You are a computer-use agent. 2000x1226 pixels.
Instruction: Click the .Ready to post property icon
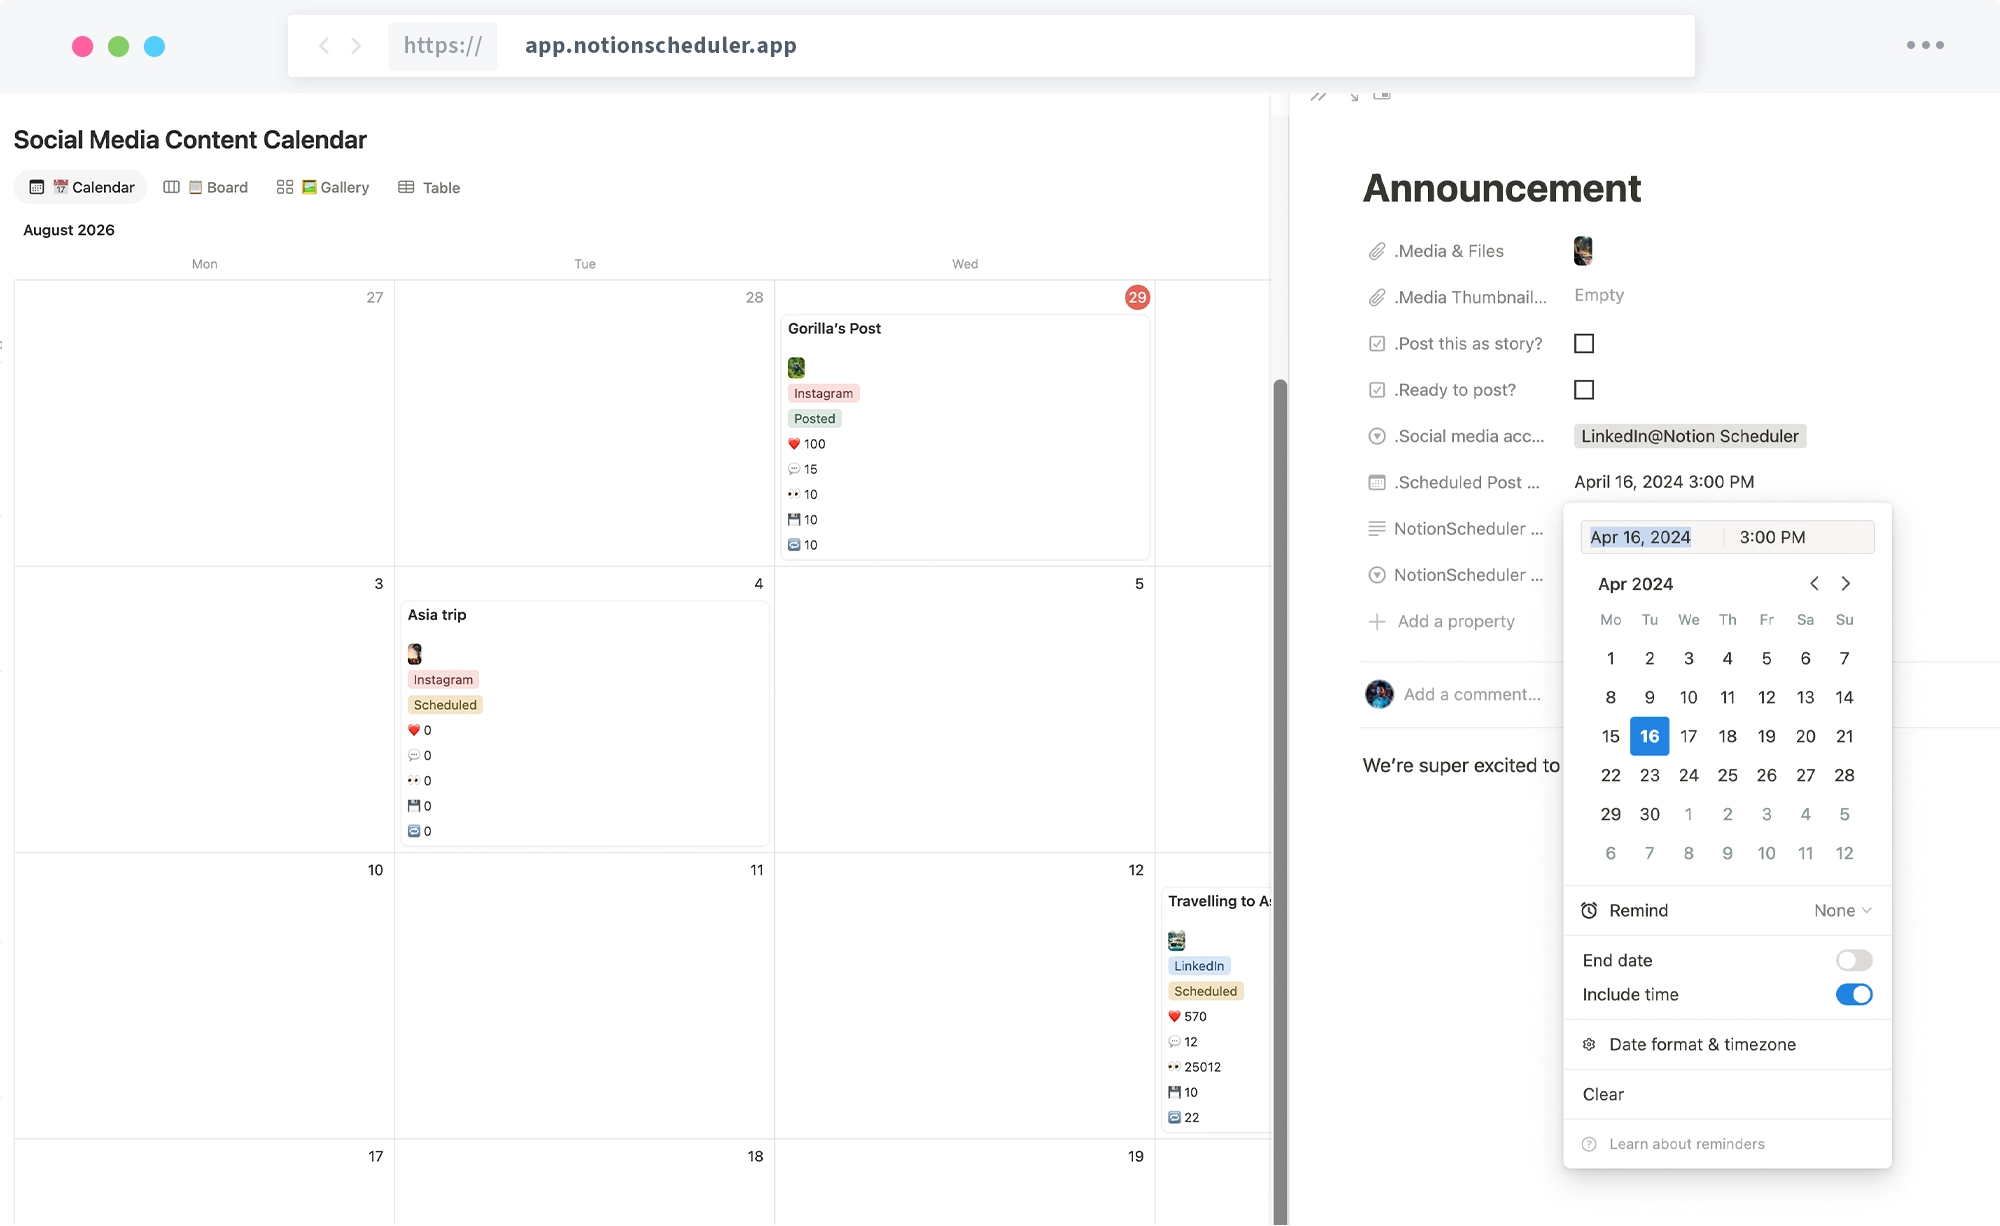(1377, 390)
